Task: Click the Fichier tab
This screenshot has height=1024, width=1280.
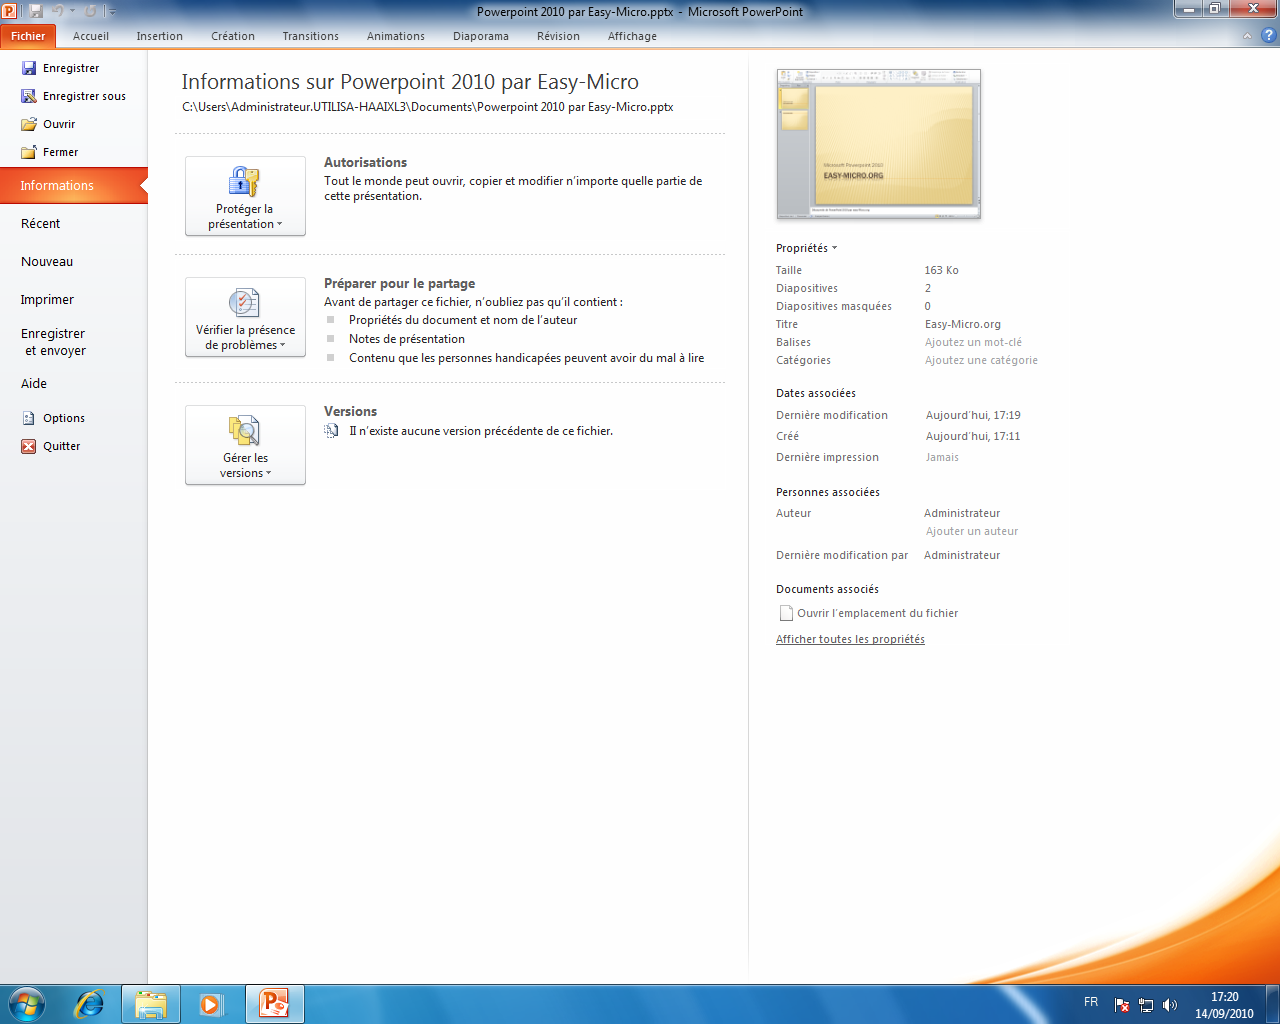Action: pos(29,36)
